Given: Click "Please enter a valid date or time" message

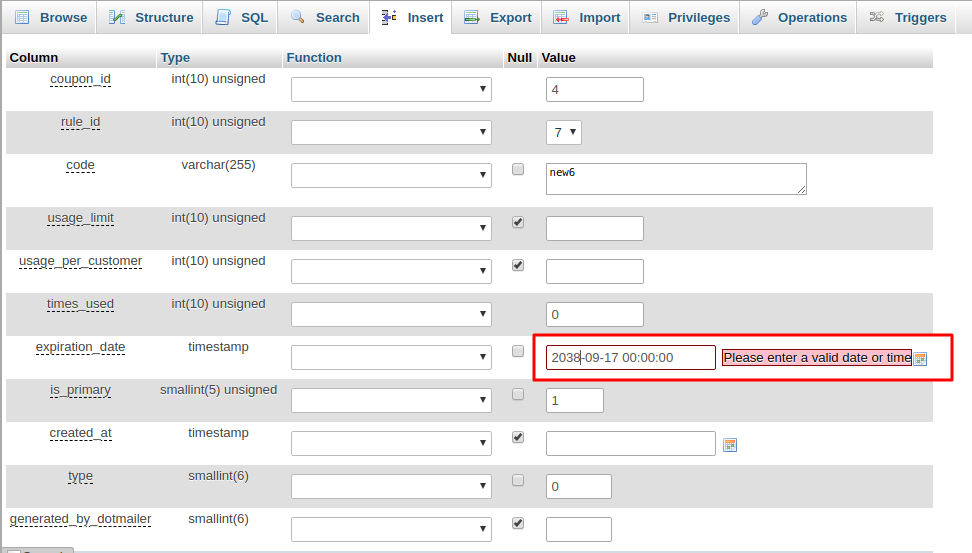Looking at the screenshot, I should (x=817, y=358).
